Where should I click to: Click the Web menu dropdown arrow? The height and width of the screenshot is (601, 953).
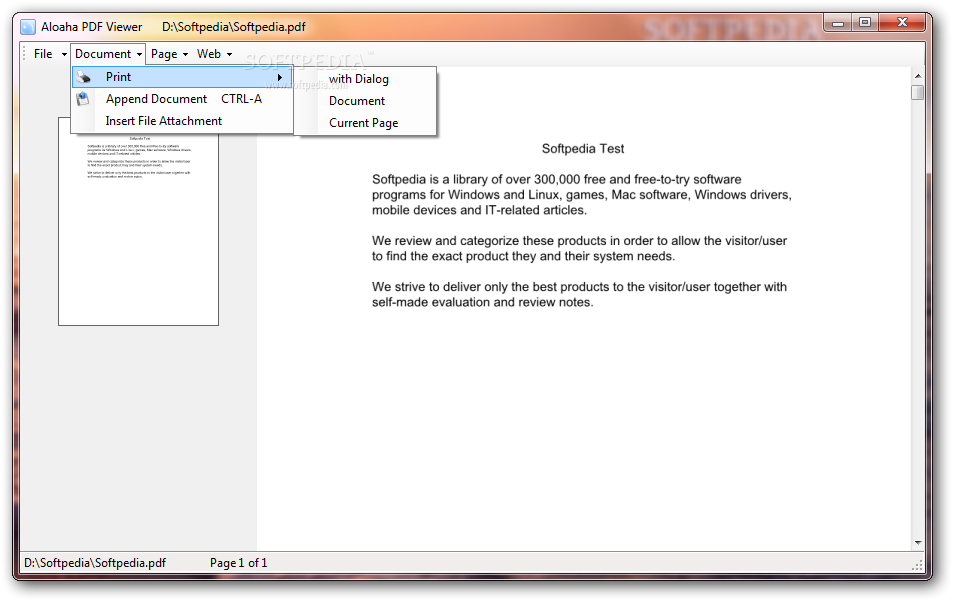[230, 55]
